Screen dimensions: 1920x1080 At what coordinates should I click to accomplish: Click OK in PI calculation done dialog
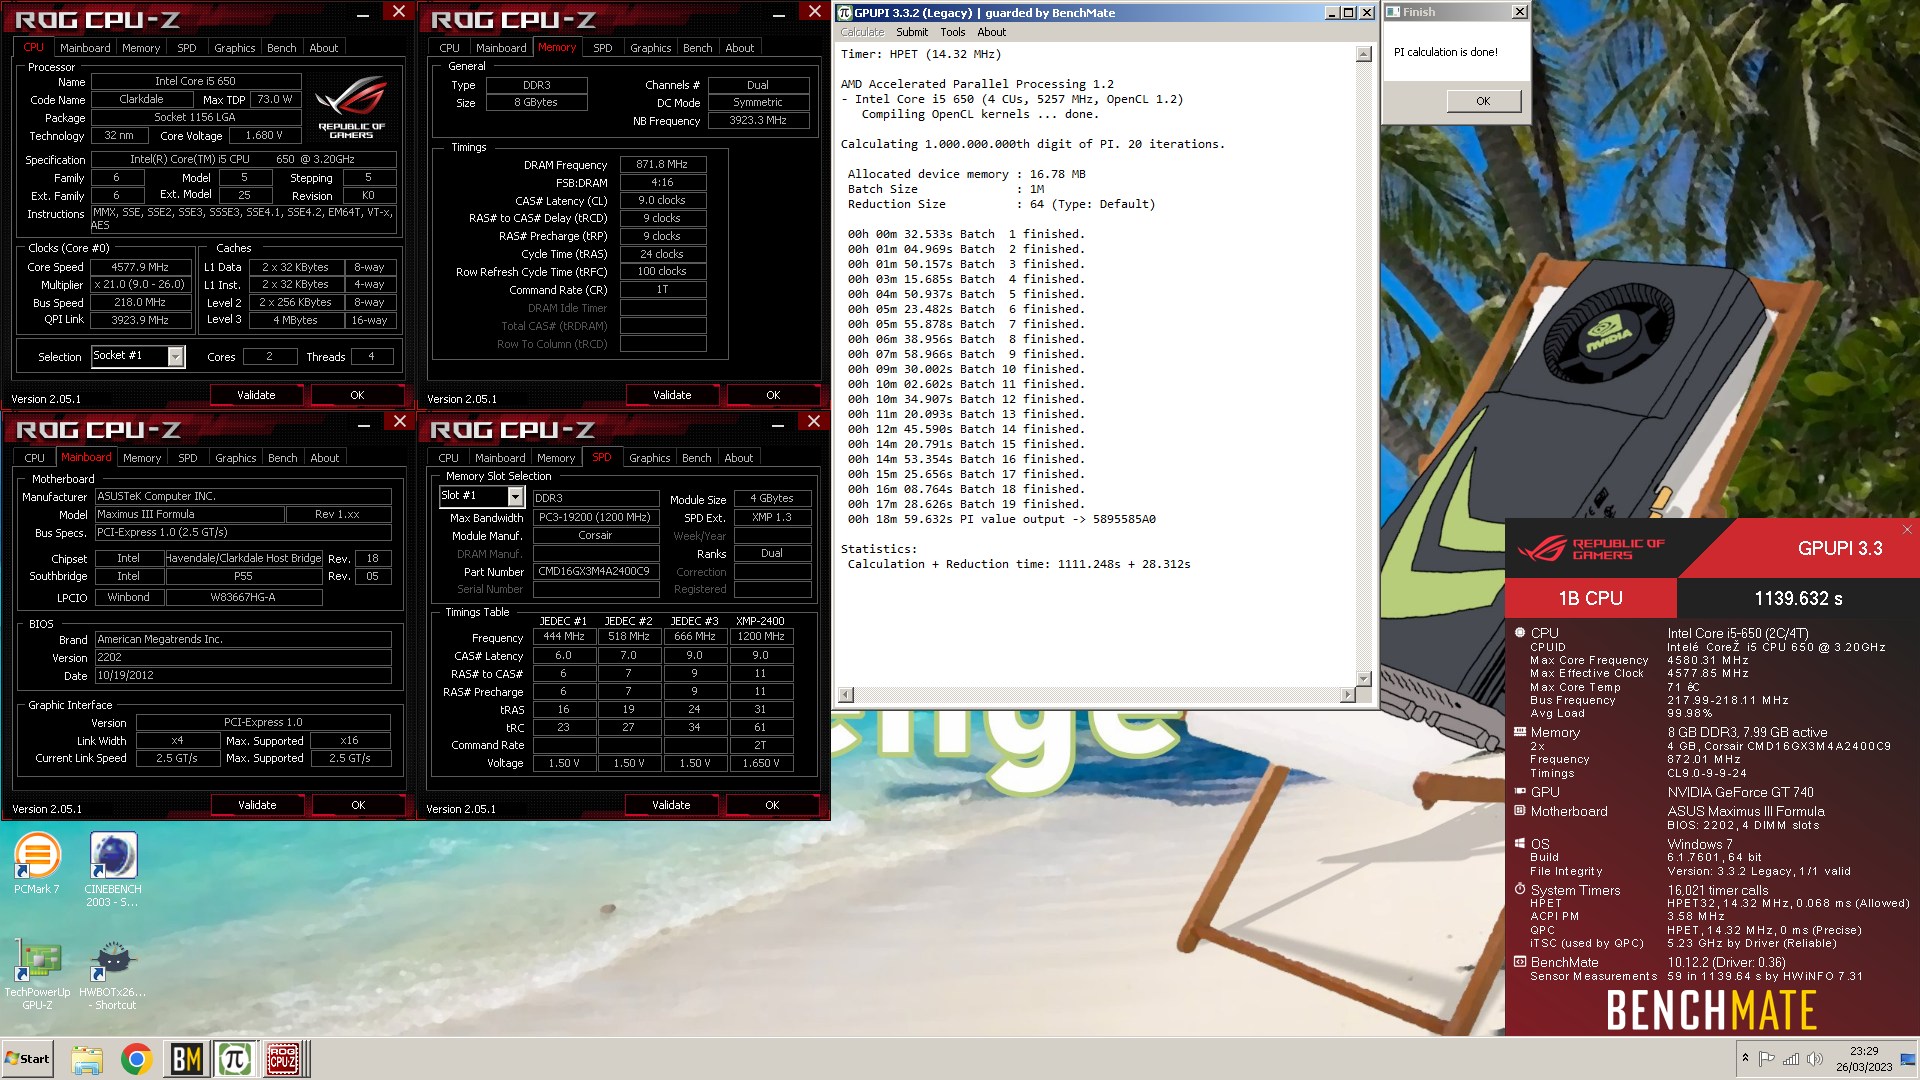[x=1483, y=101]
